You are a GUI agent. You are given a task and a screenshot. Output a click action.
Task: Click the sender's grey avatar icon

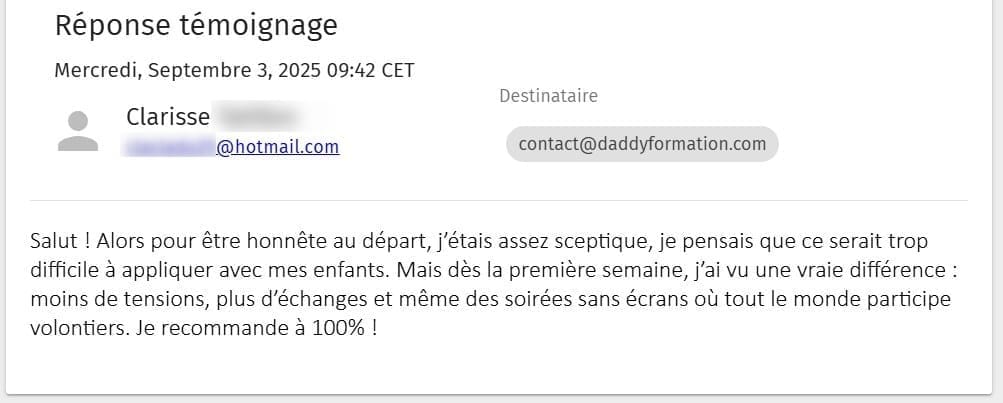click(x=78, y=131)
